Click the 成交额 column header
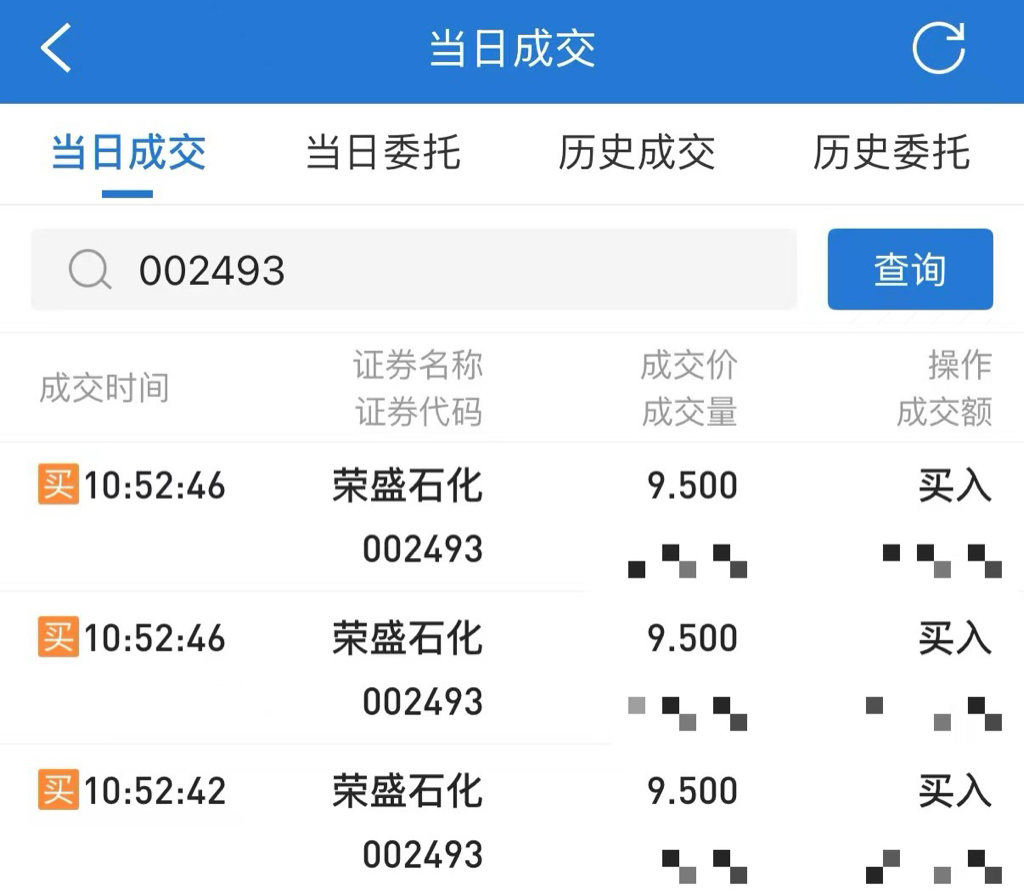The image size is (1024, 895). point(944,412)
